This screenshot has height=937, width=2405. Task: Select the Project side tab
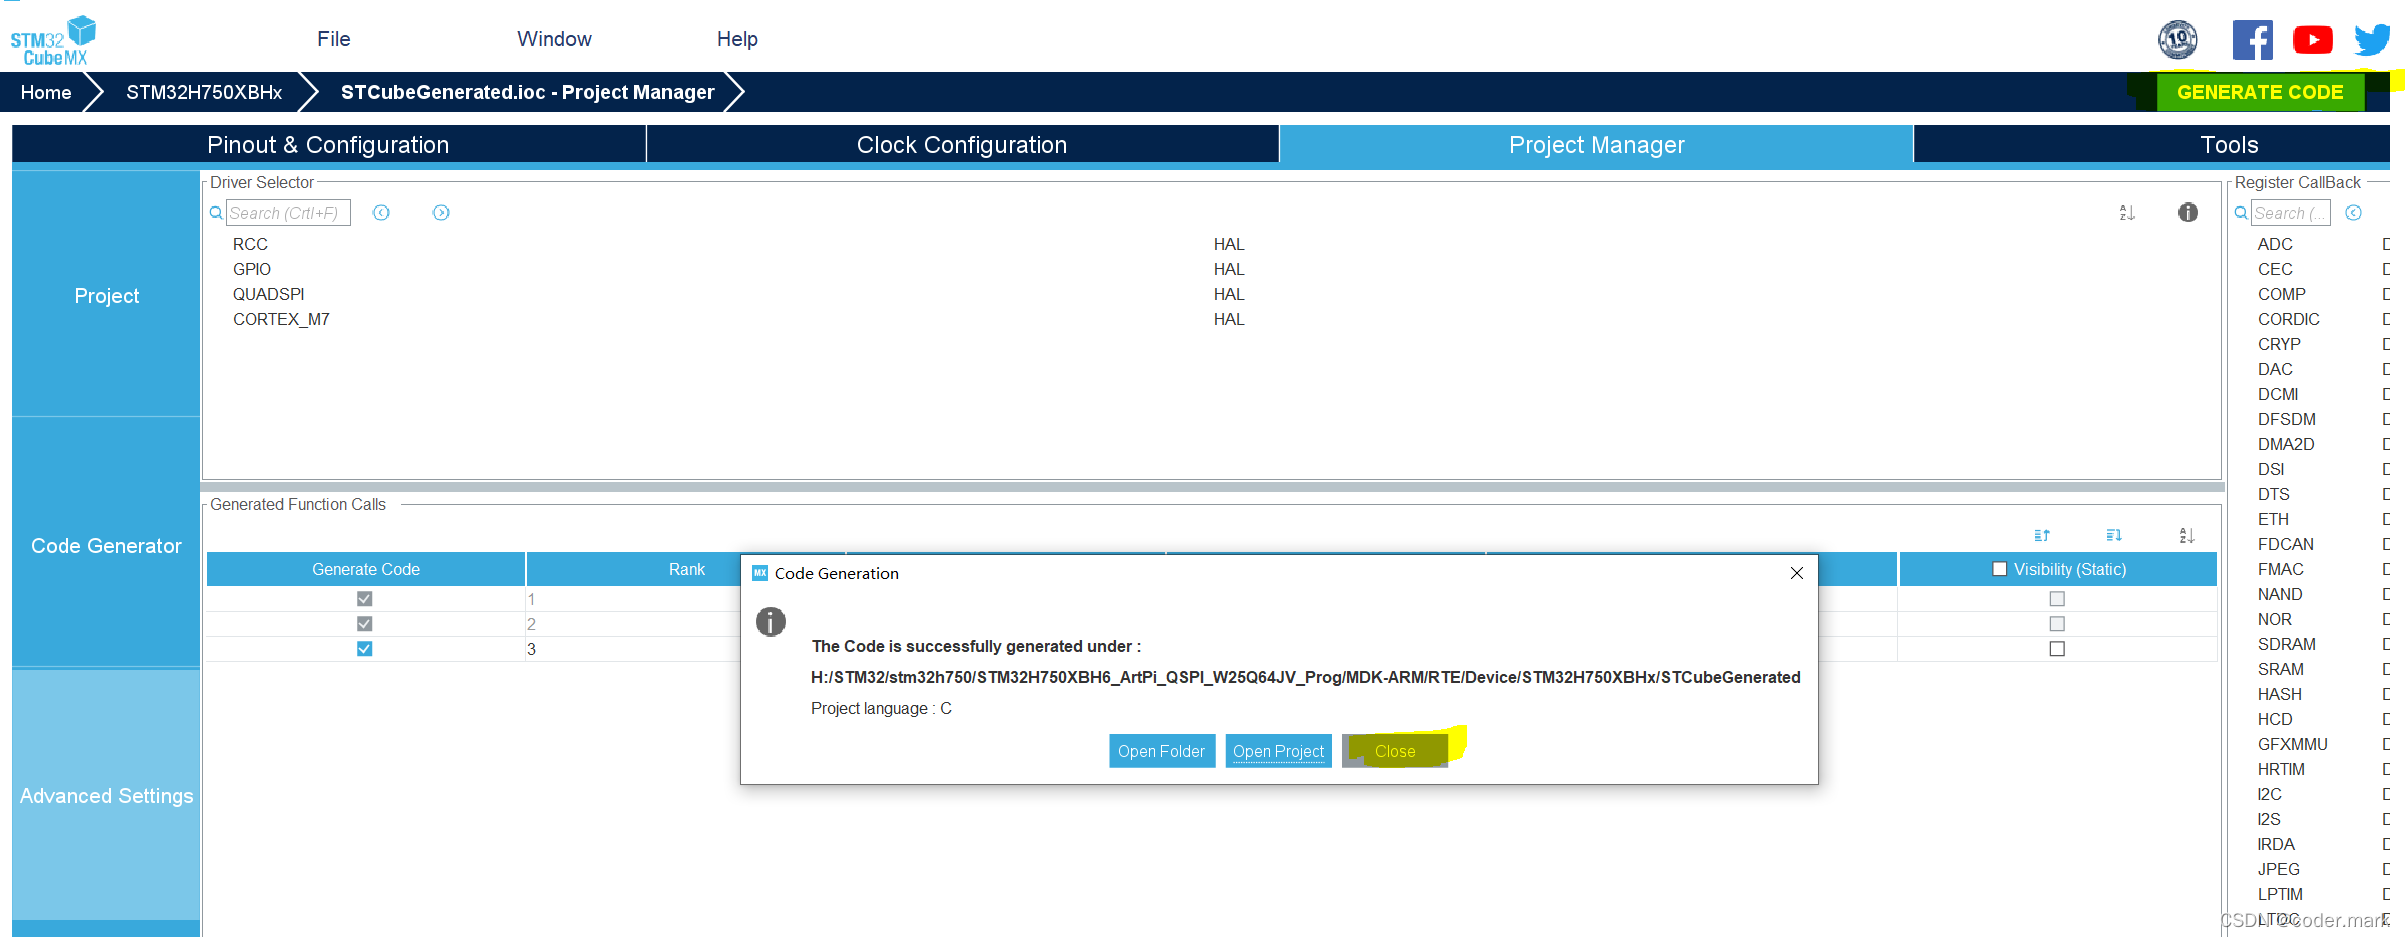(106, 295)
